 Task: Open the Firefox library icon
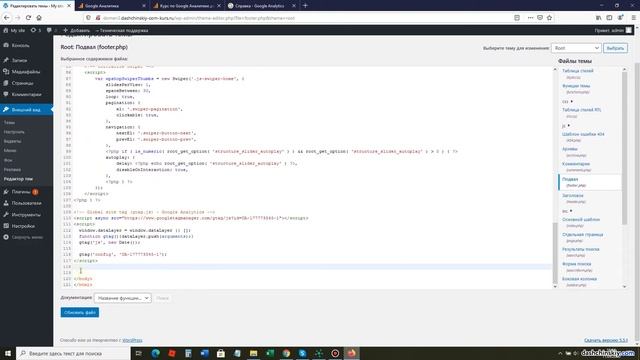pos(598,18)
